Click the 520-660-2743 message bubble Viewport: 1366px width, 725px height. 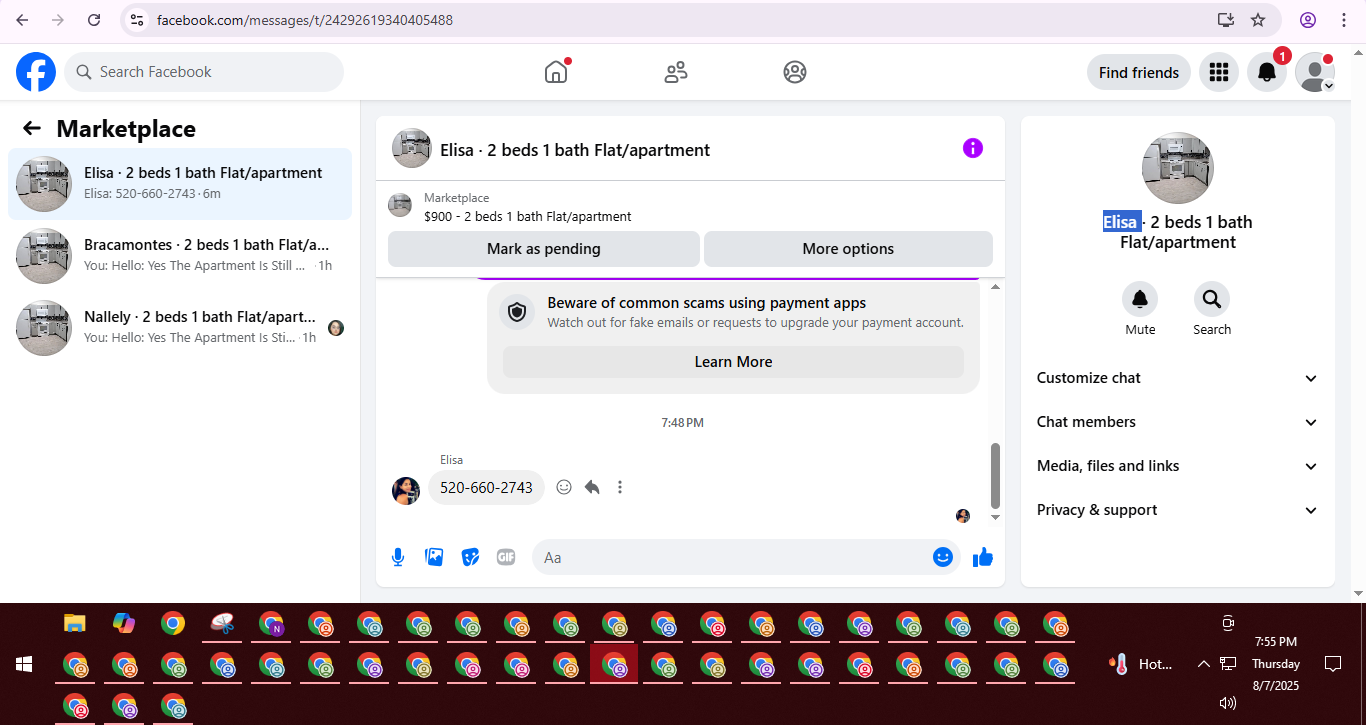[x=486, y=487]
